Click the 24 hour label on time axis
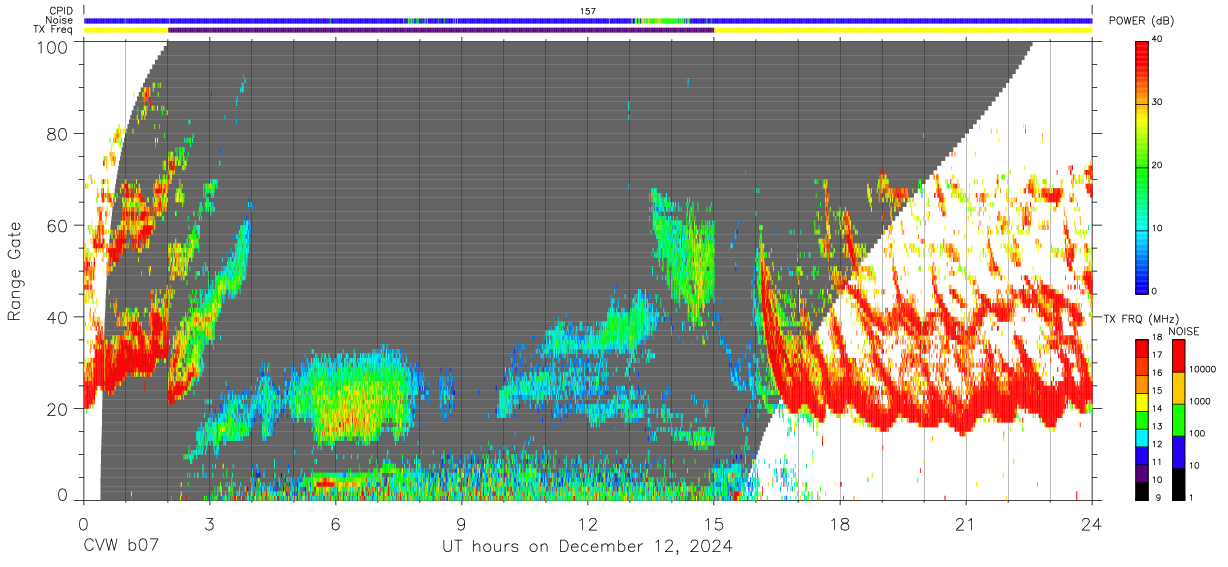 tap(1092, 524)
